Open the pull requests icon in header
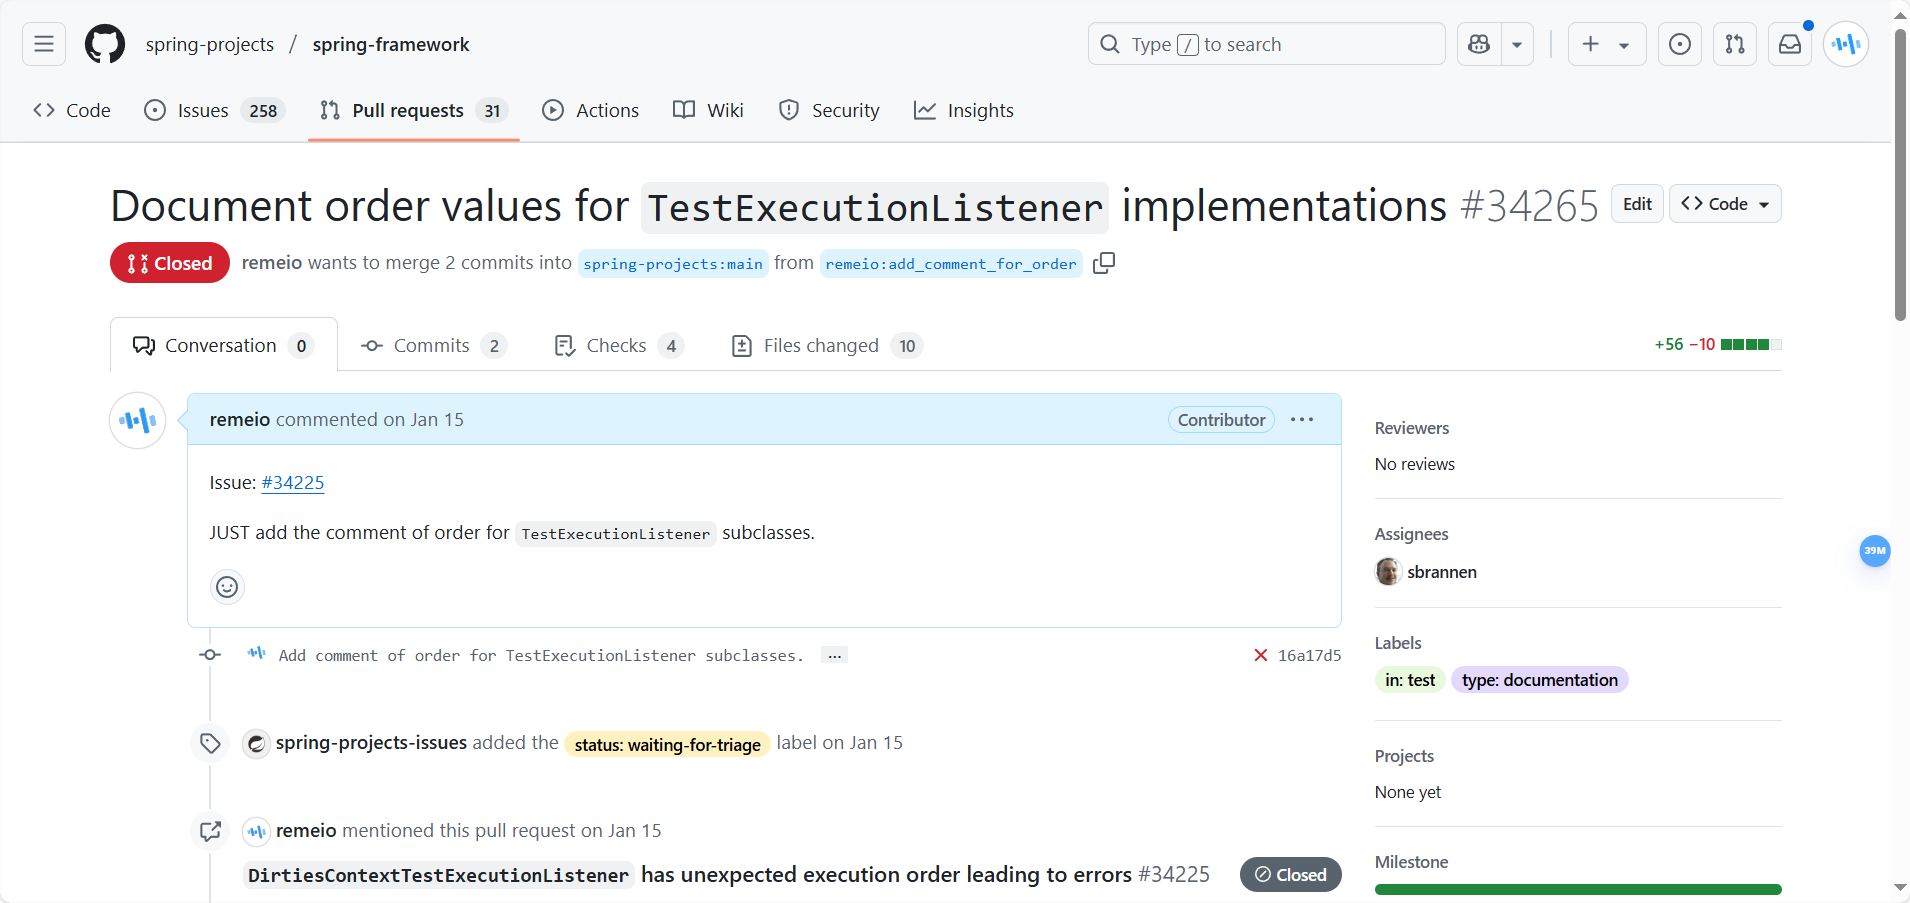This screenshot has width=1910, height=903. coord(1735,44)
